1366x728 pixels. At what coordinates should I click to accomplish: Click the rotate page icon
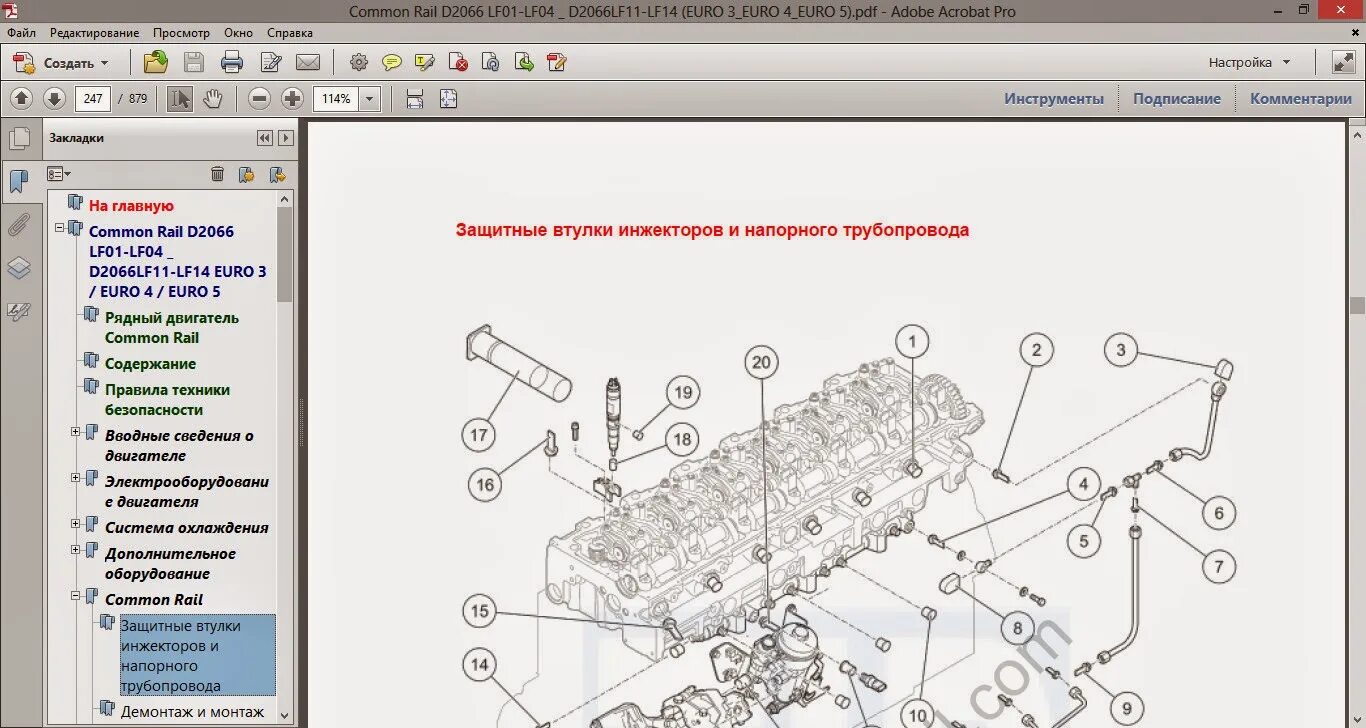point(490,62)
